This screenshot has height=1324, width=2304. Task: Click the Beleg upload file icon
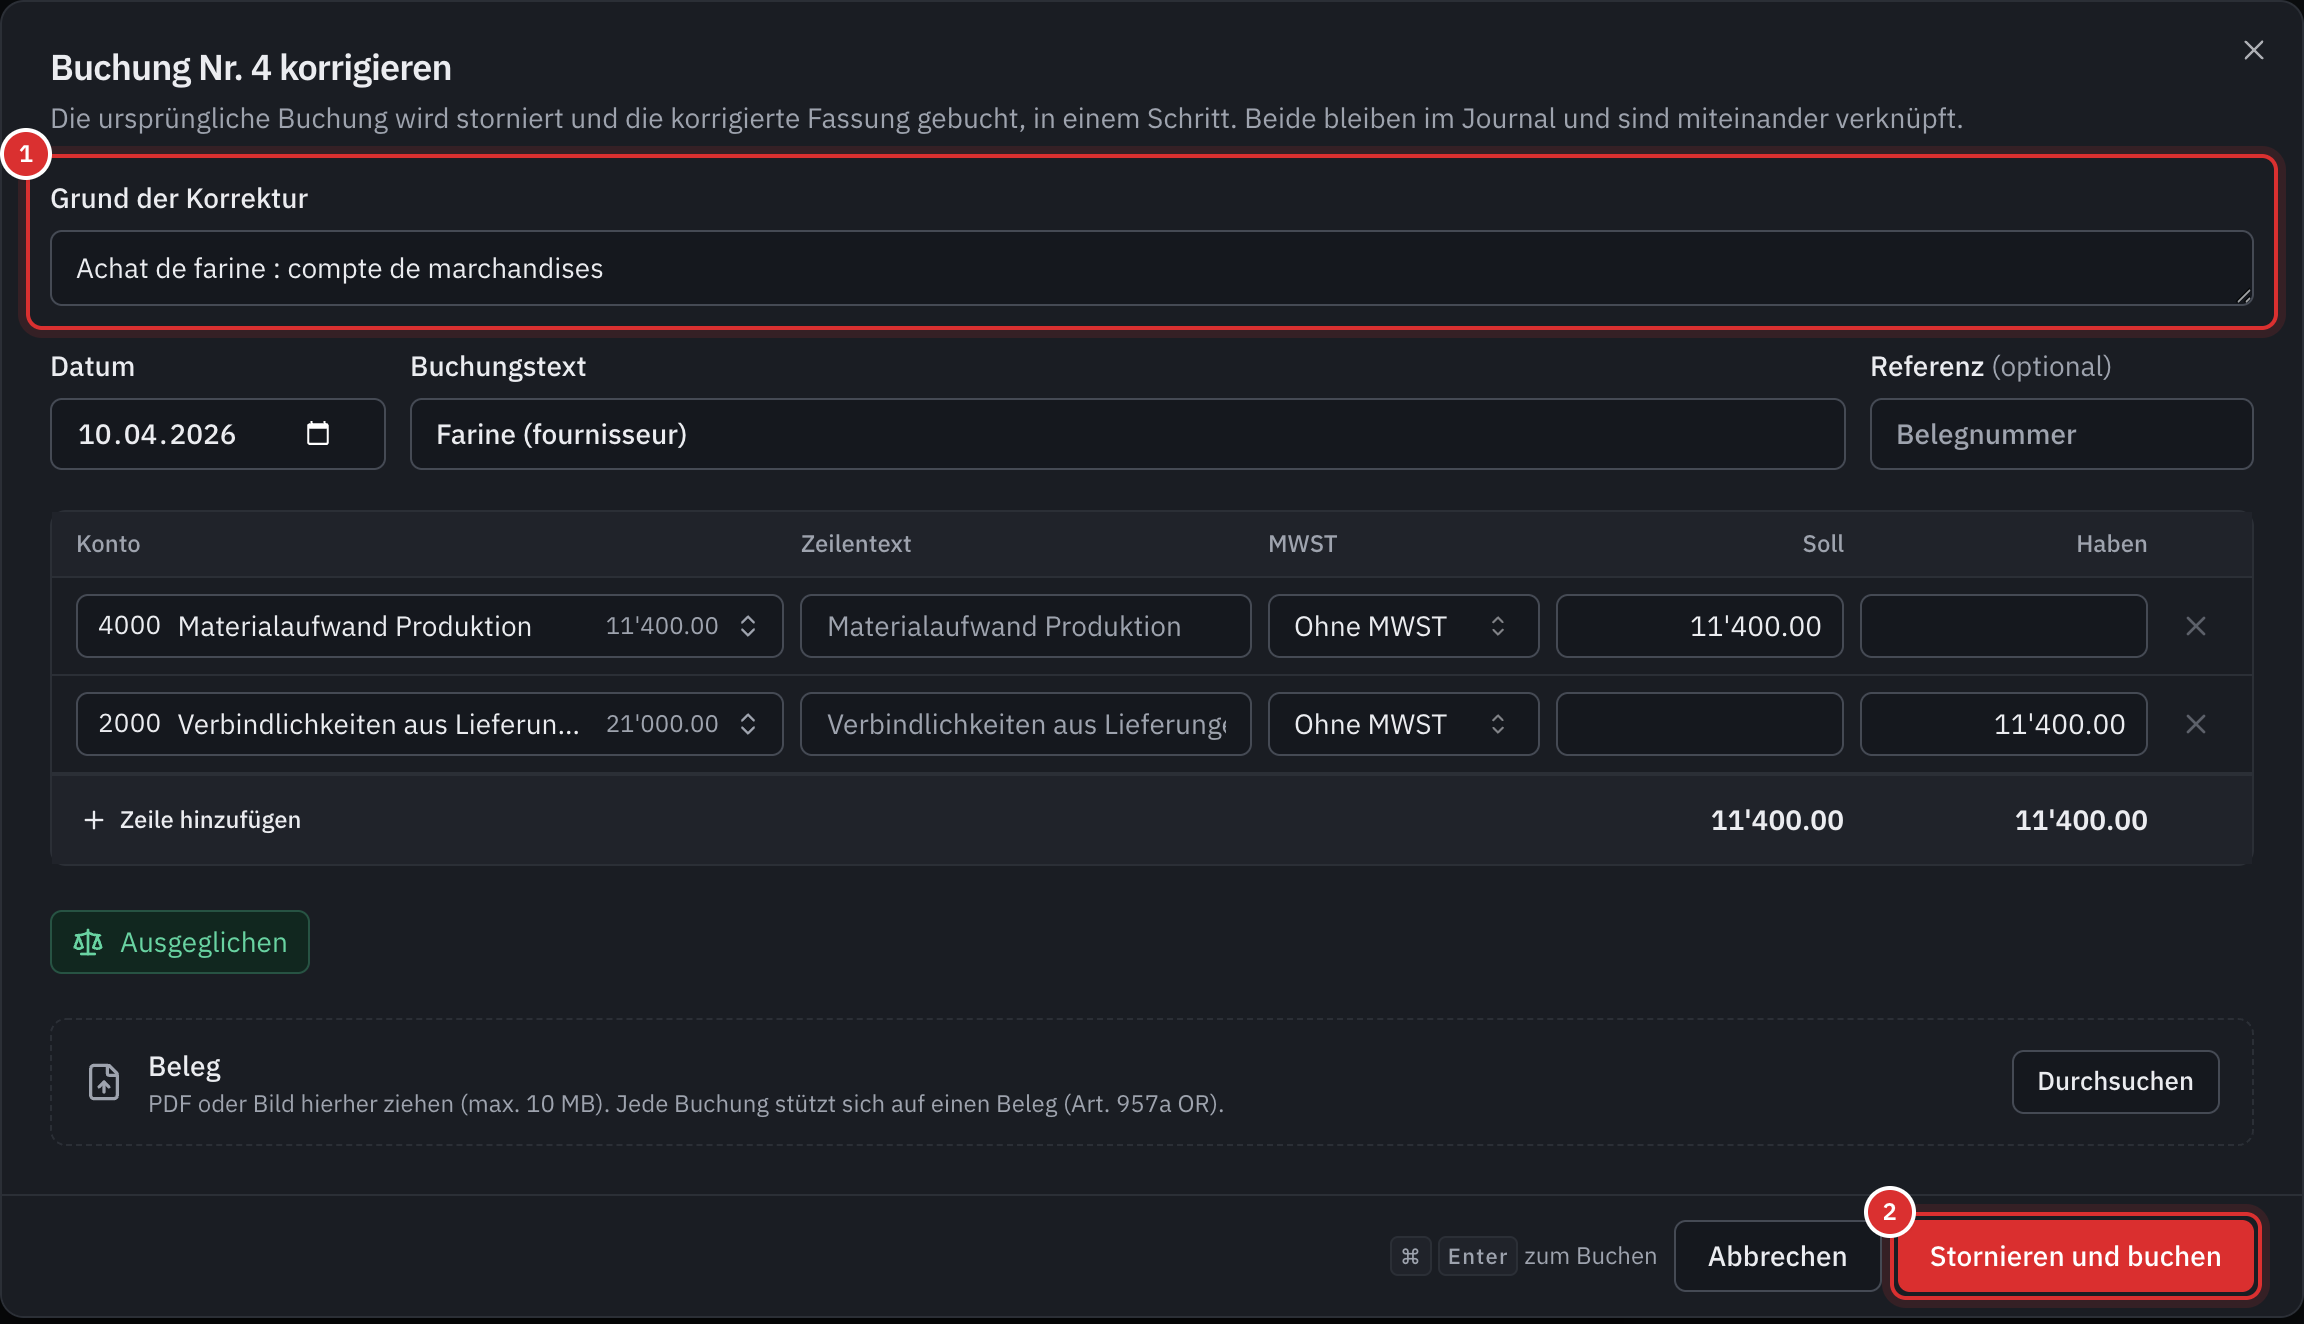(x=104, y=1082)
